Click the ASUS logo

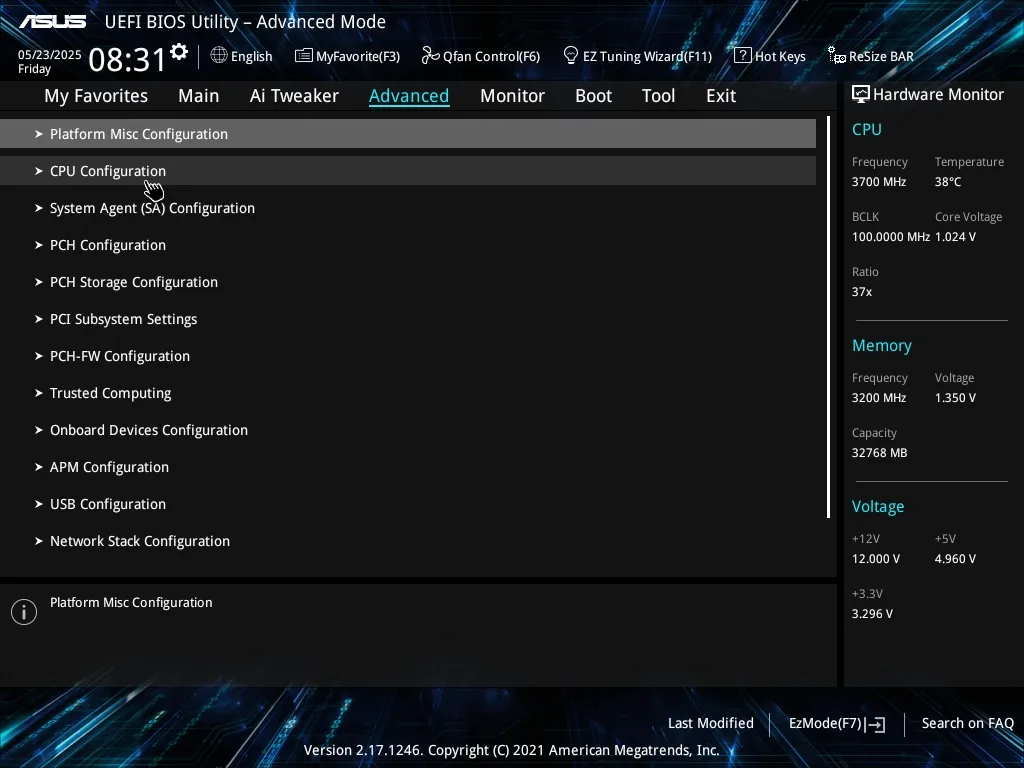point(52,22)
